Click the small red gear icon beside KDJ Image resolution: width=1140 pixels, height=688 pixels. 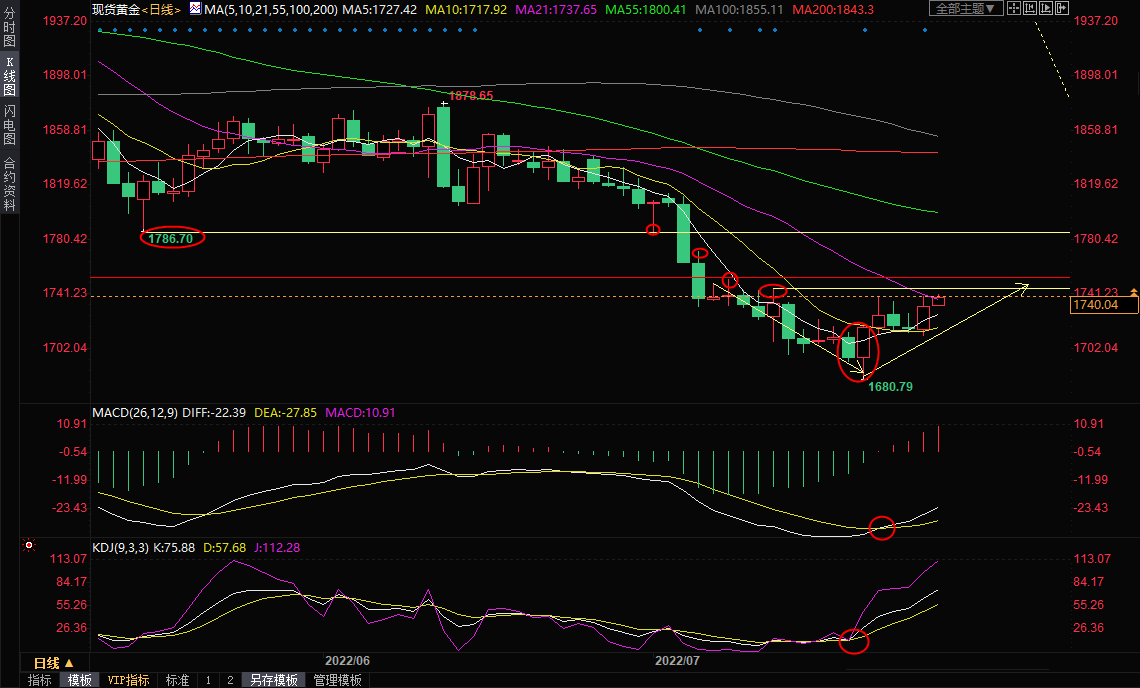(28, 546)
